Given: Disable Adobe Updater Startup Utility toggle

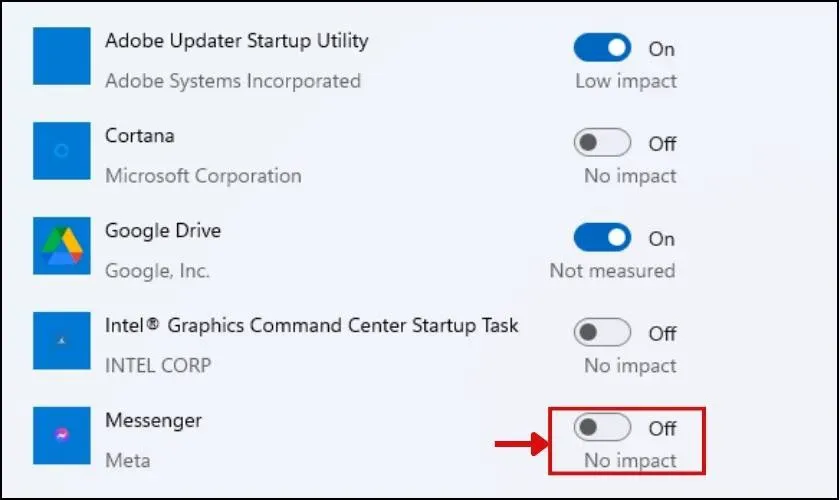Looking at the screenshot, I should [x=602, y=48].
